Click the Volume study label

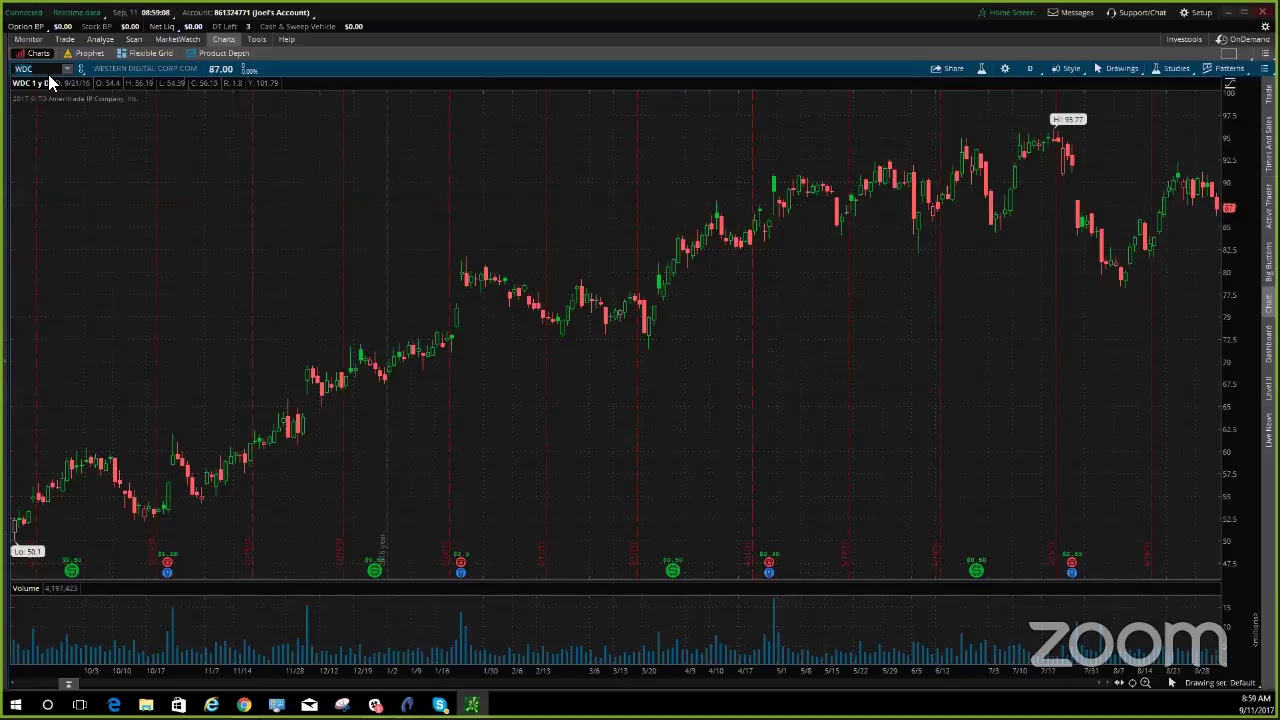point(26,588)
